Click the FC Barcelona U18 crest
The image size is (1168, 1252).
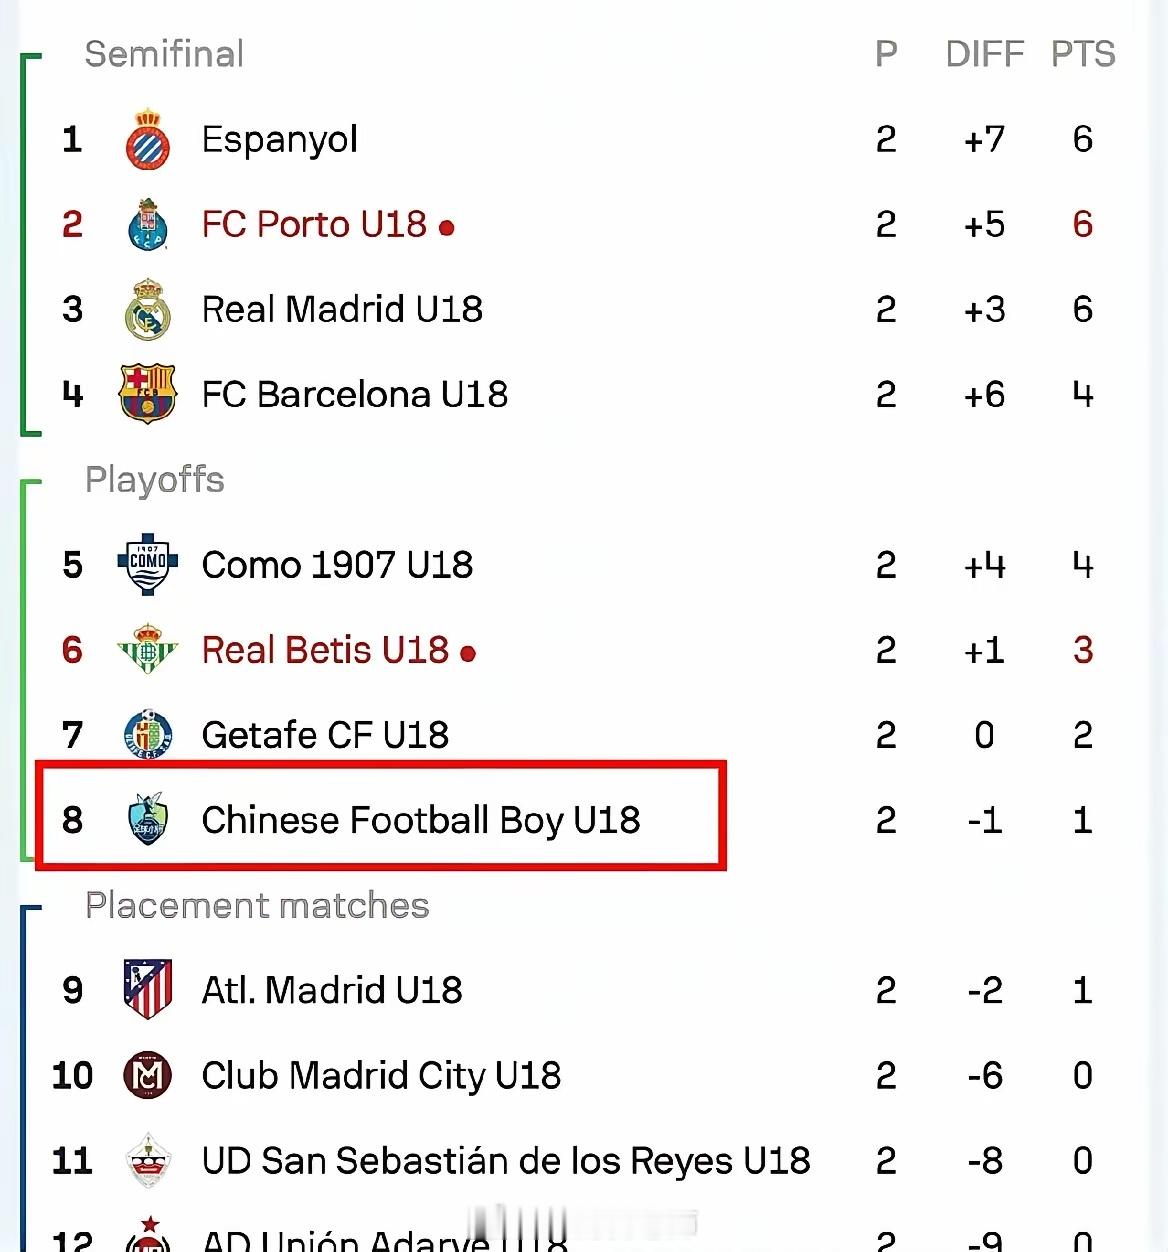tap(148, 394)
